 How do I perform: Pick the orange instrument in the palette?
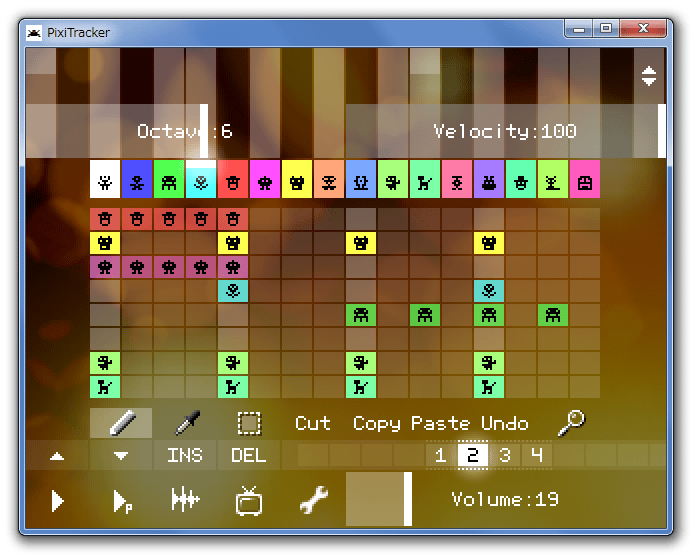click(x=329, y=179)
